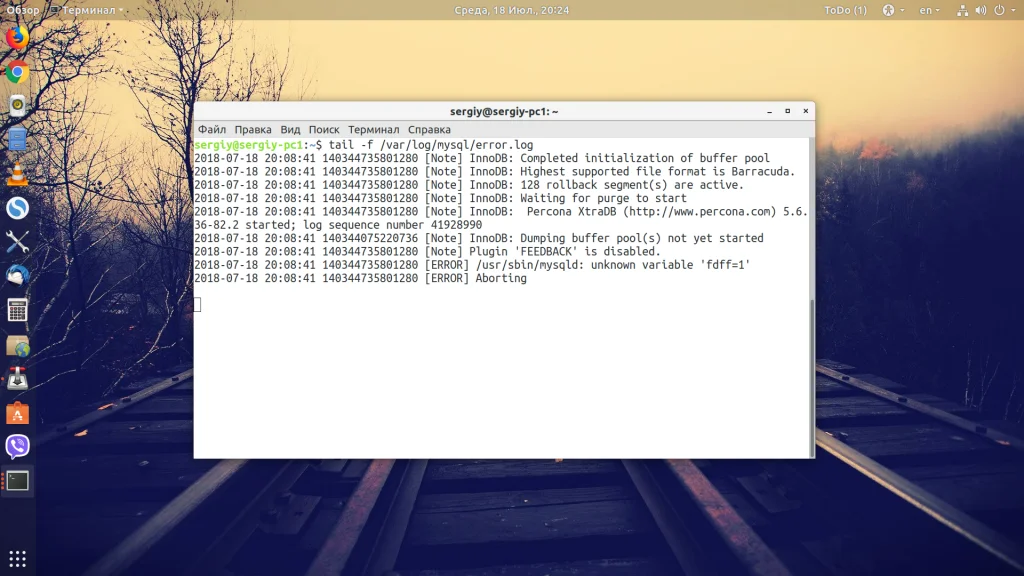Screen dimensions: 1024x576
Task: Open the network status icon in top bar
Action: 962,10
